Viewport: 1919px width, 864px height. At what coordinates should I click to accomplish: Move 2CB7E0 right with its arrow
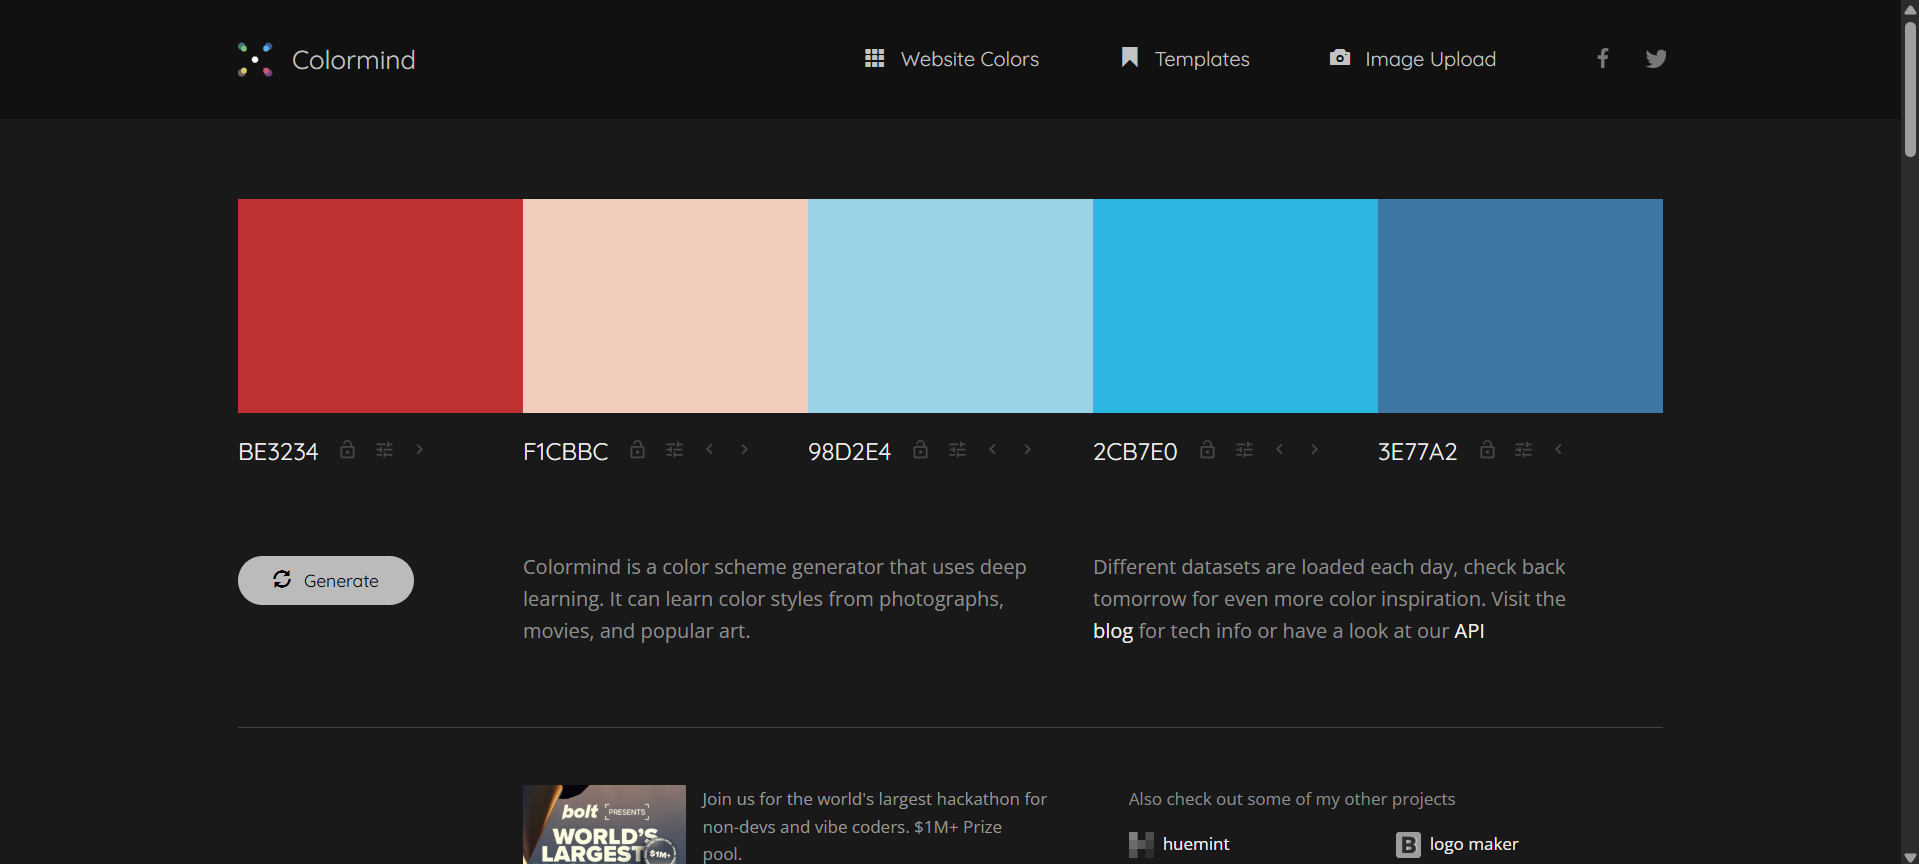[x=1315, y=449]
